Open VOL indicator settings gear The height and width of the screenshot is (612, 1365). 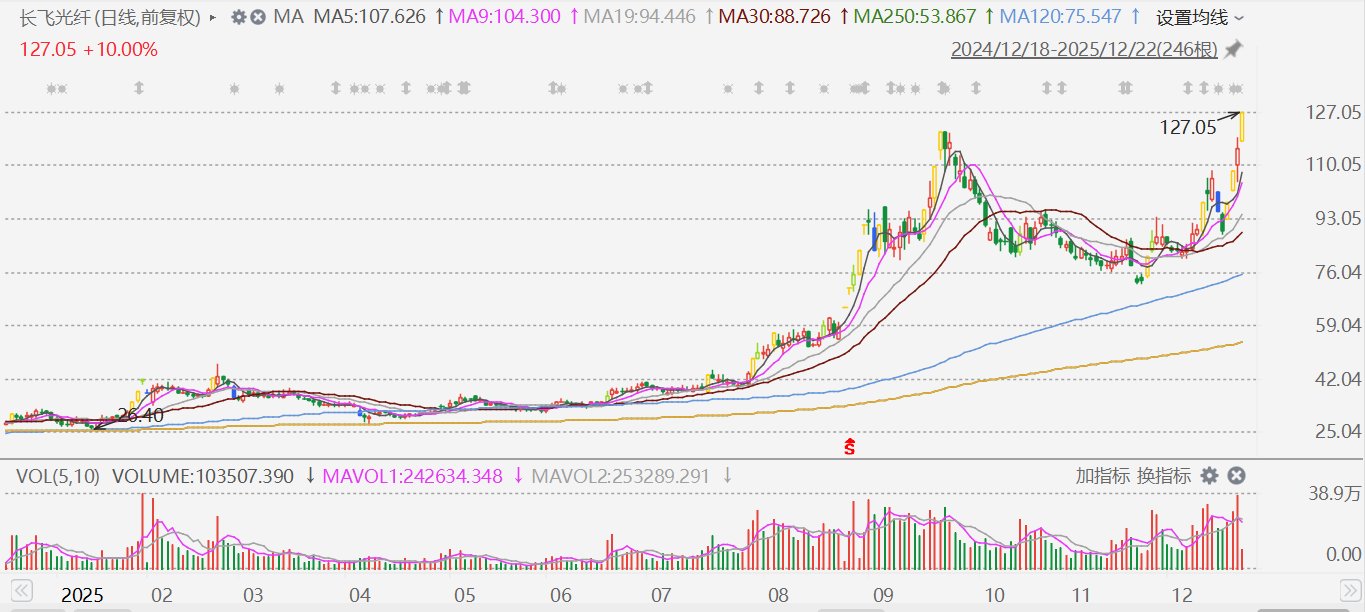pos(1209,476)
